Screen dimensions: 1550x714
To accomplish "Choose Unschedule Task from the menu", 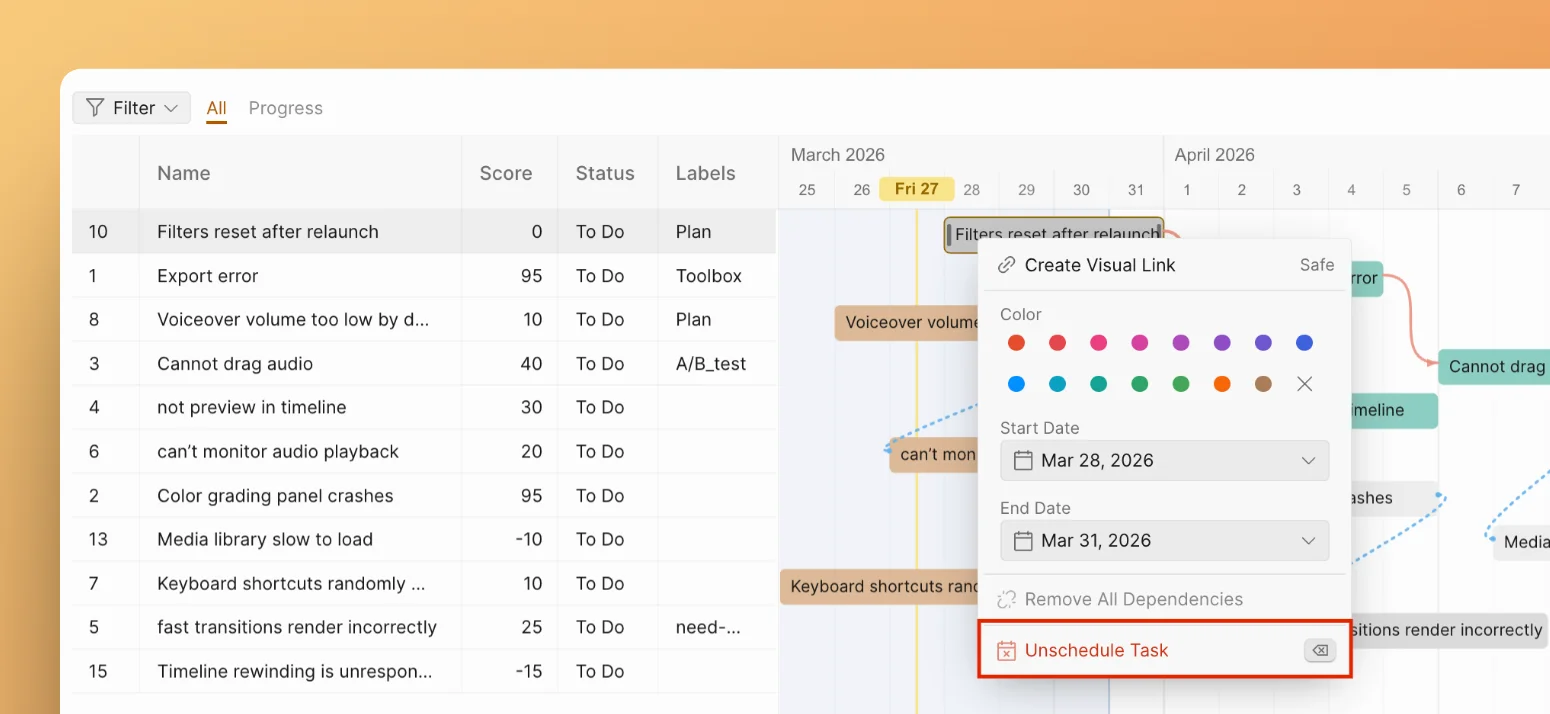I will [1096, 651].
